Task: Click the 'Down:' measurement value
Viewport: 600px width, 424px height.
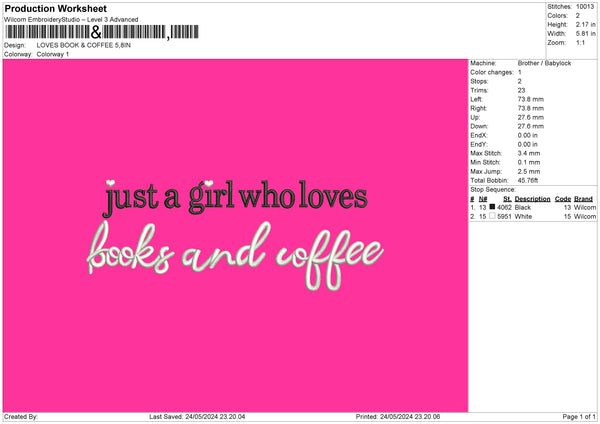Action: click(x=531, y=126)
